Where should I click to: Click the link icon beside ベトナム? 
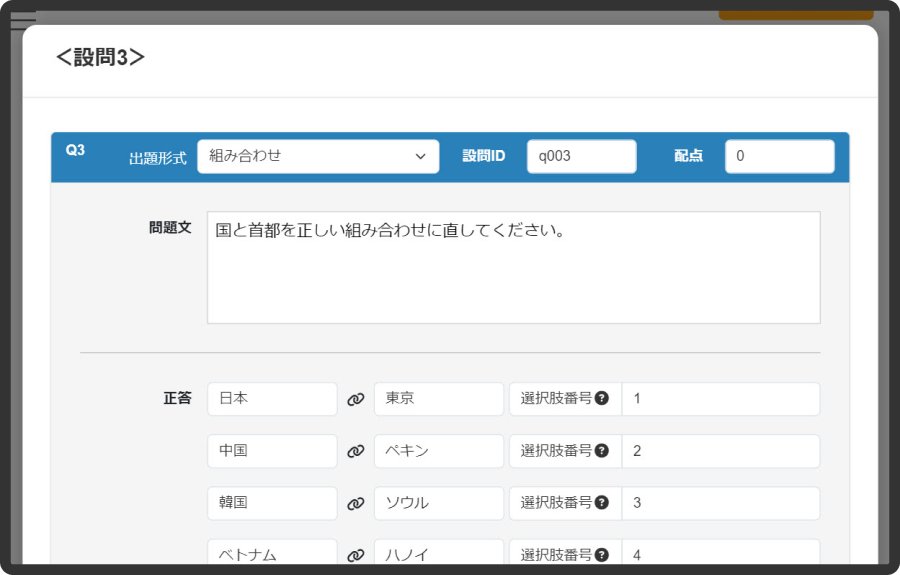coord(356,555)
